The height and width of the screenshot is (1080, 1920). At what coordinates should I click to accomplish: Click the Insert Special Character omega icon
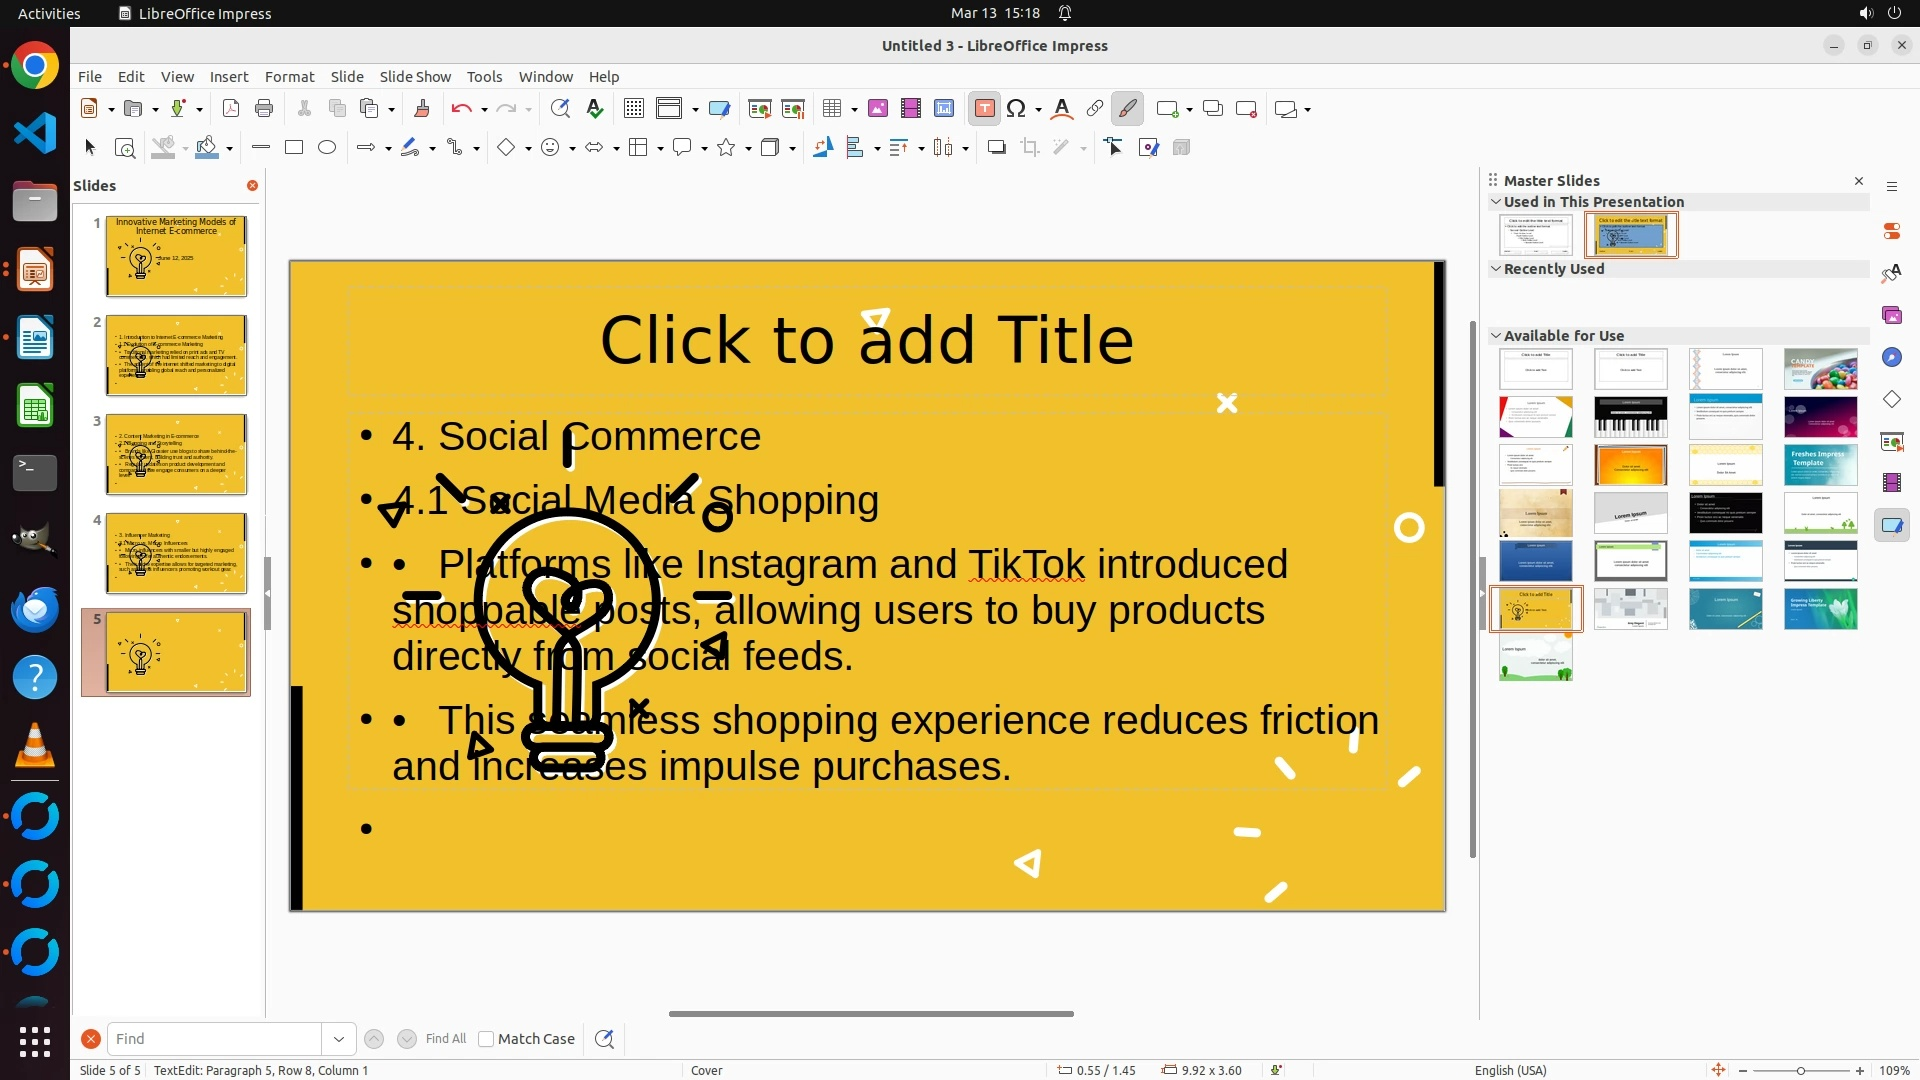pyautogui.click(x=1017, y=109)
